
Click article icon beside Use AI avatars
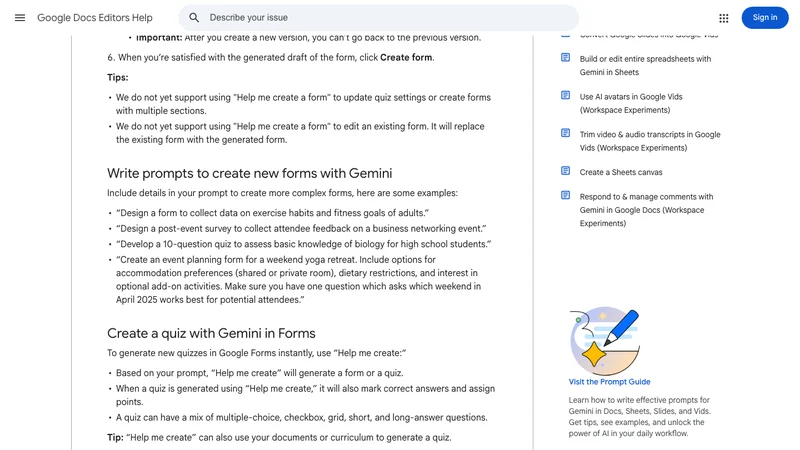[x=565, y=95]
